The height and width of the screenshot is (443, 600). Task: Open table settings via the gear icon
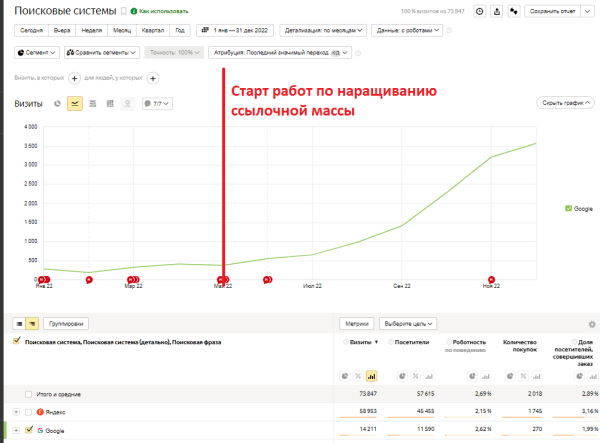(593, 324)
